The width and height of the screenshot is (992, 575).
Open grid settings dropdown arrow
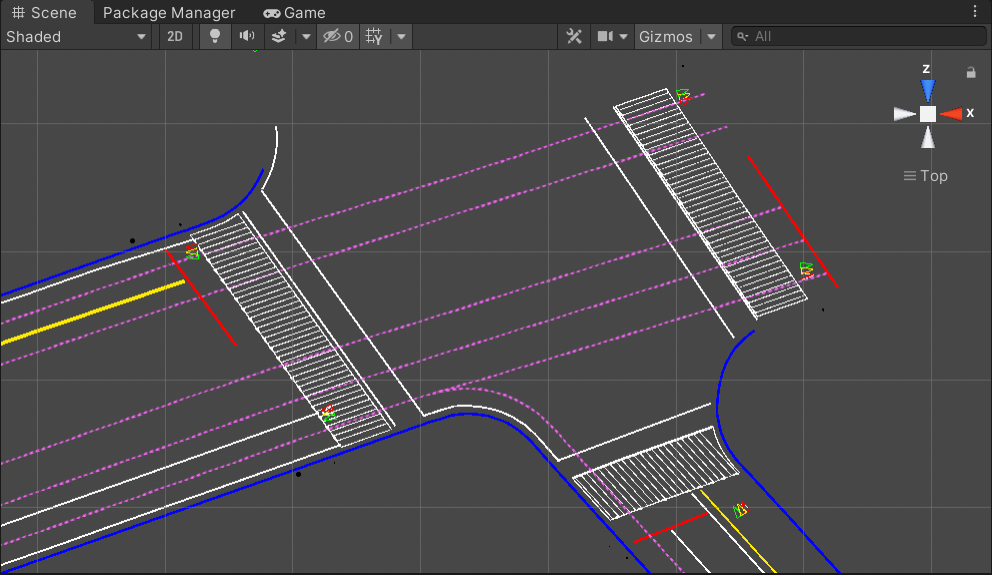tap(401, 37)
